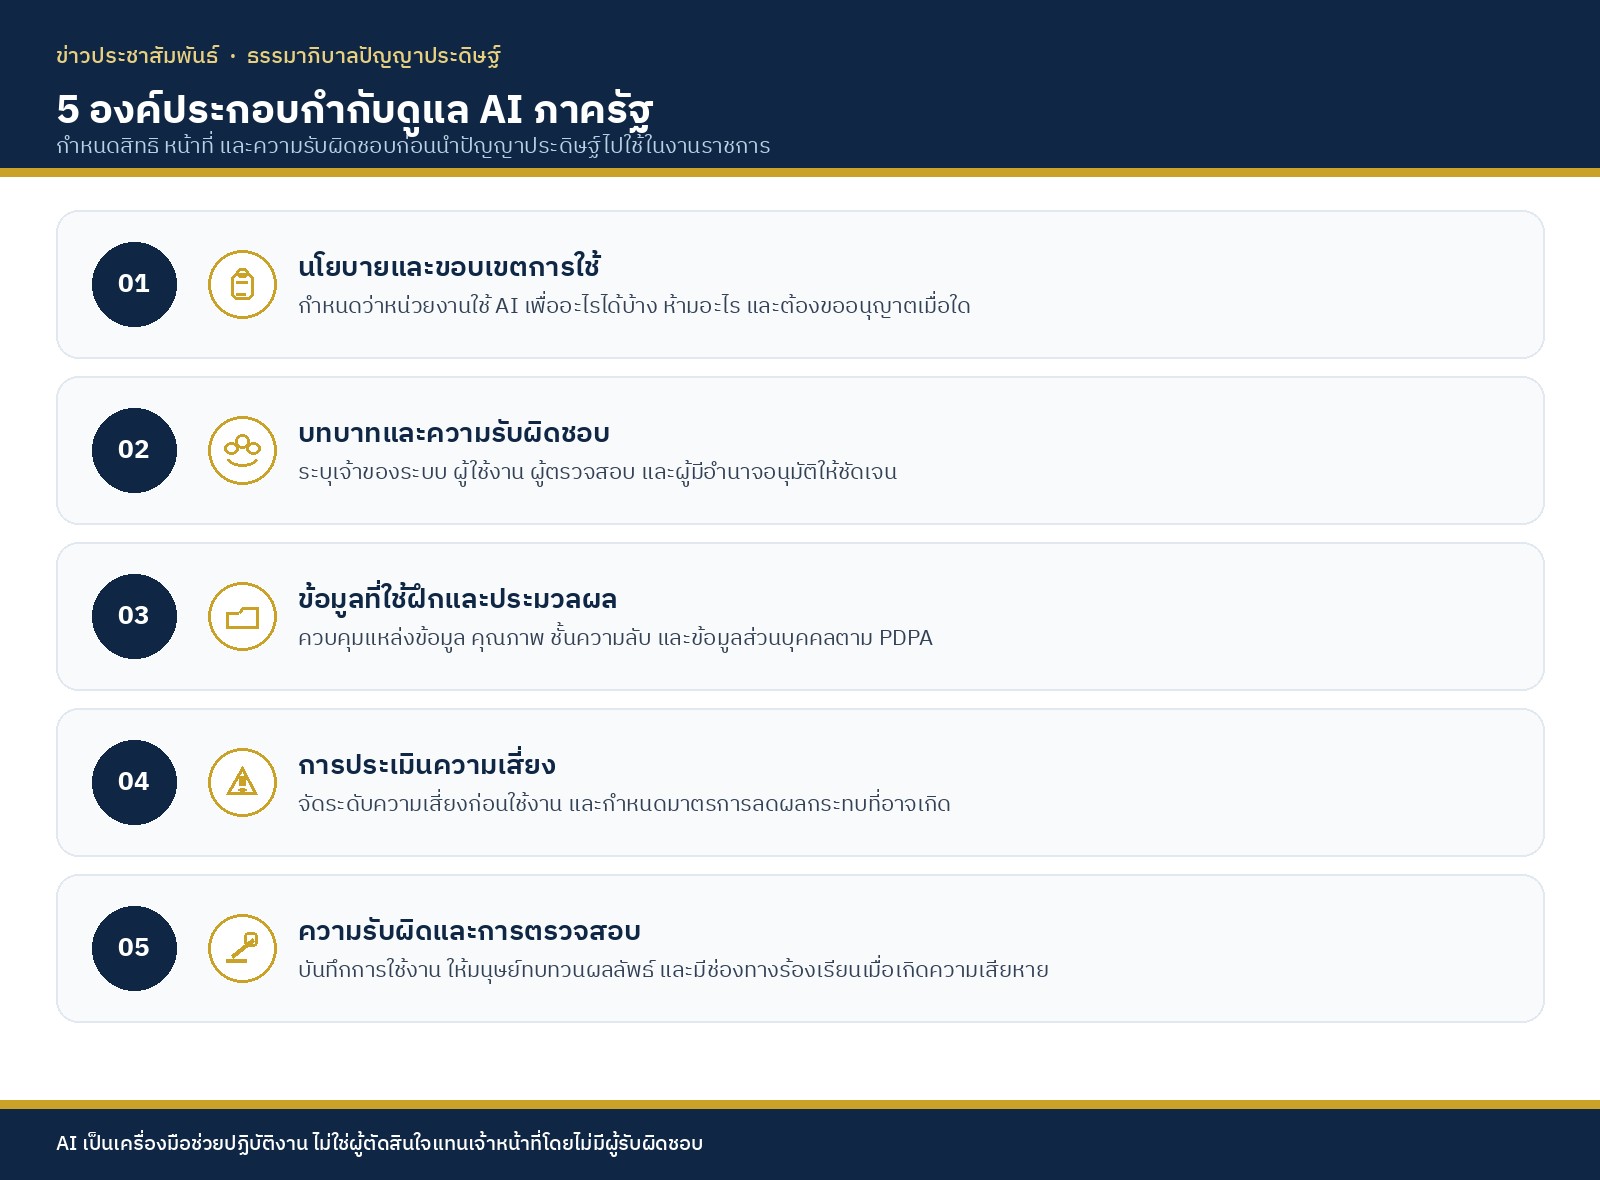
Task: Click heading ข้อมูลที่ใช้ฝึกและประมวลผล
Action: click(x=457, y=598)
